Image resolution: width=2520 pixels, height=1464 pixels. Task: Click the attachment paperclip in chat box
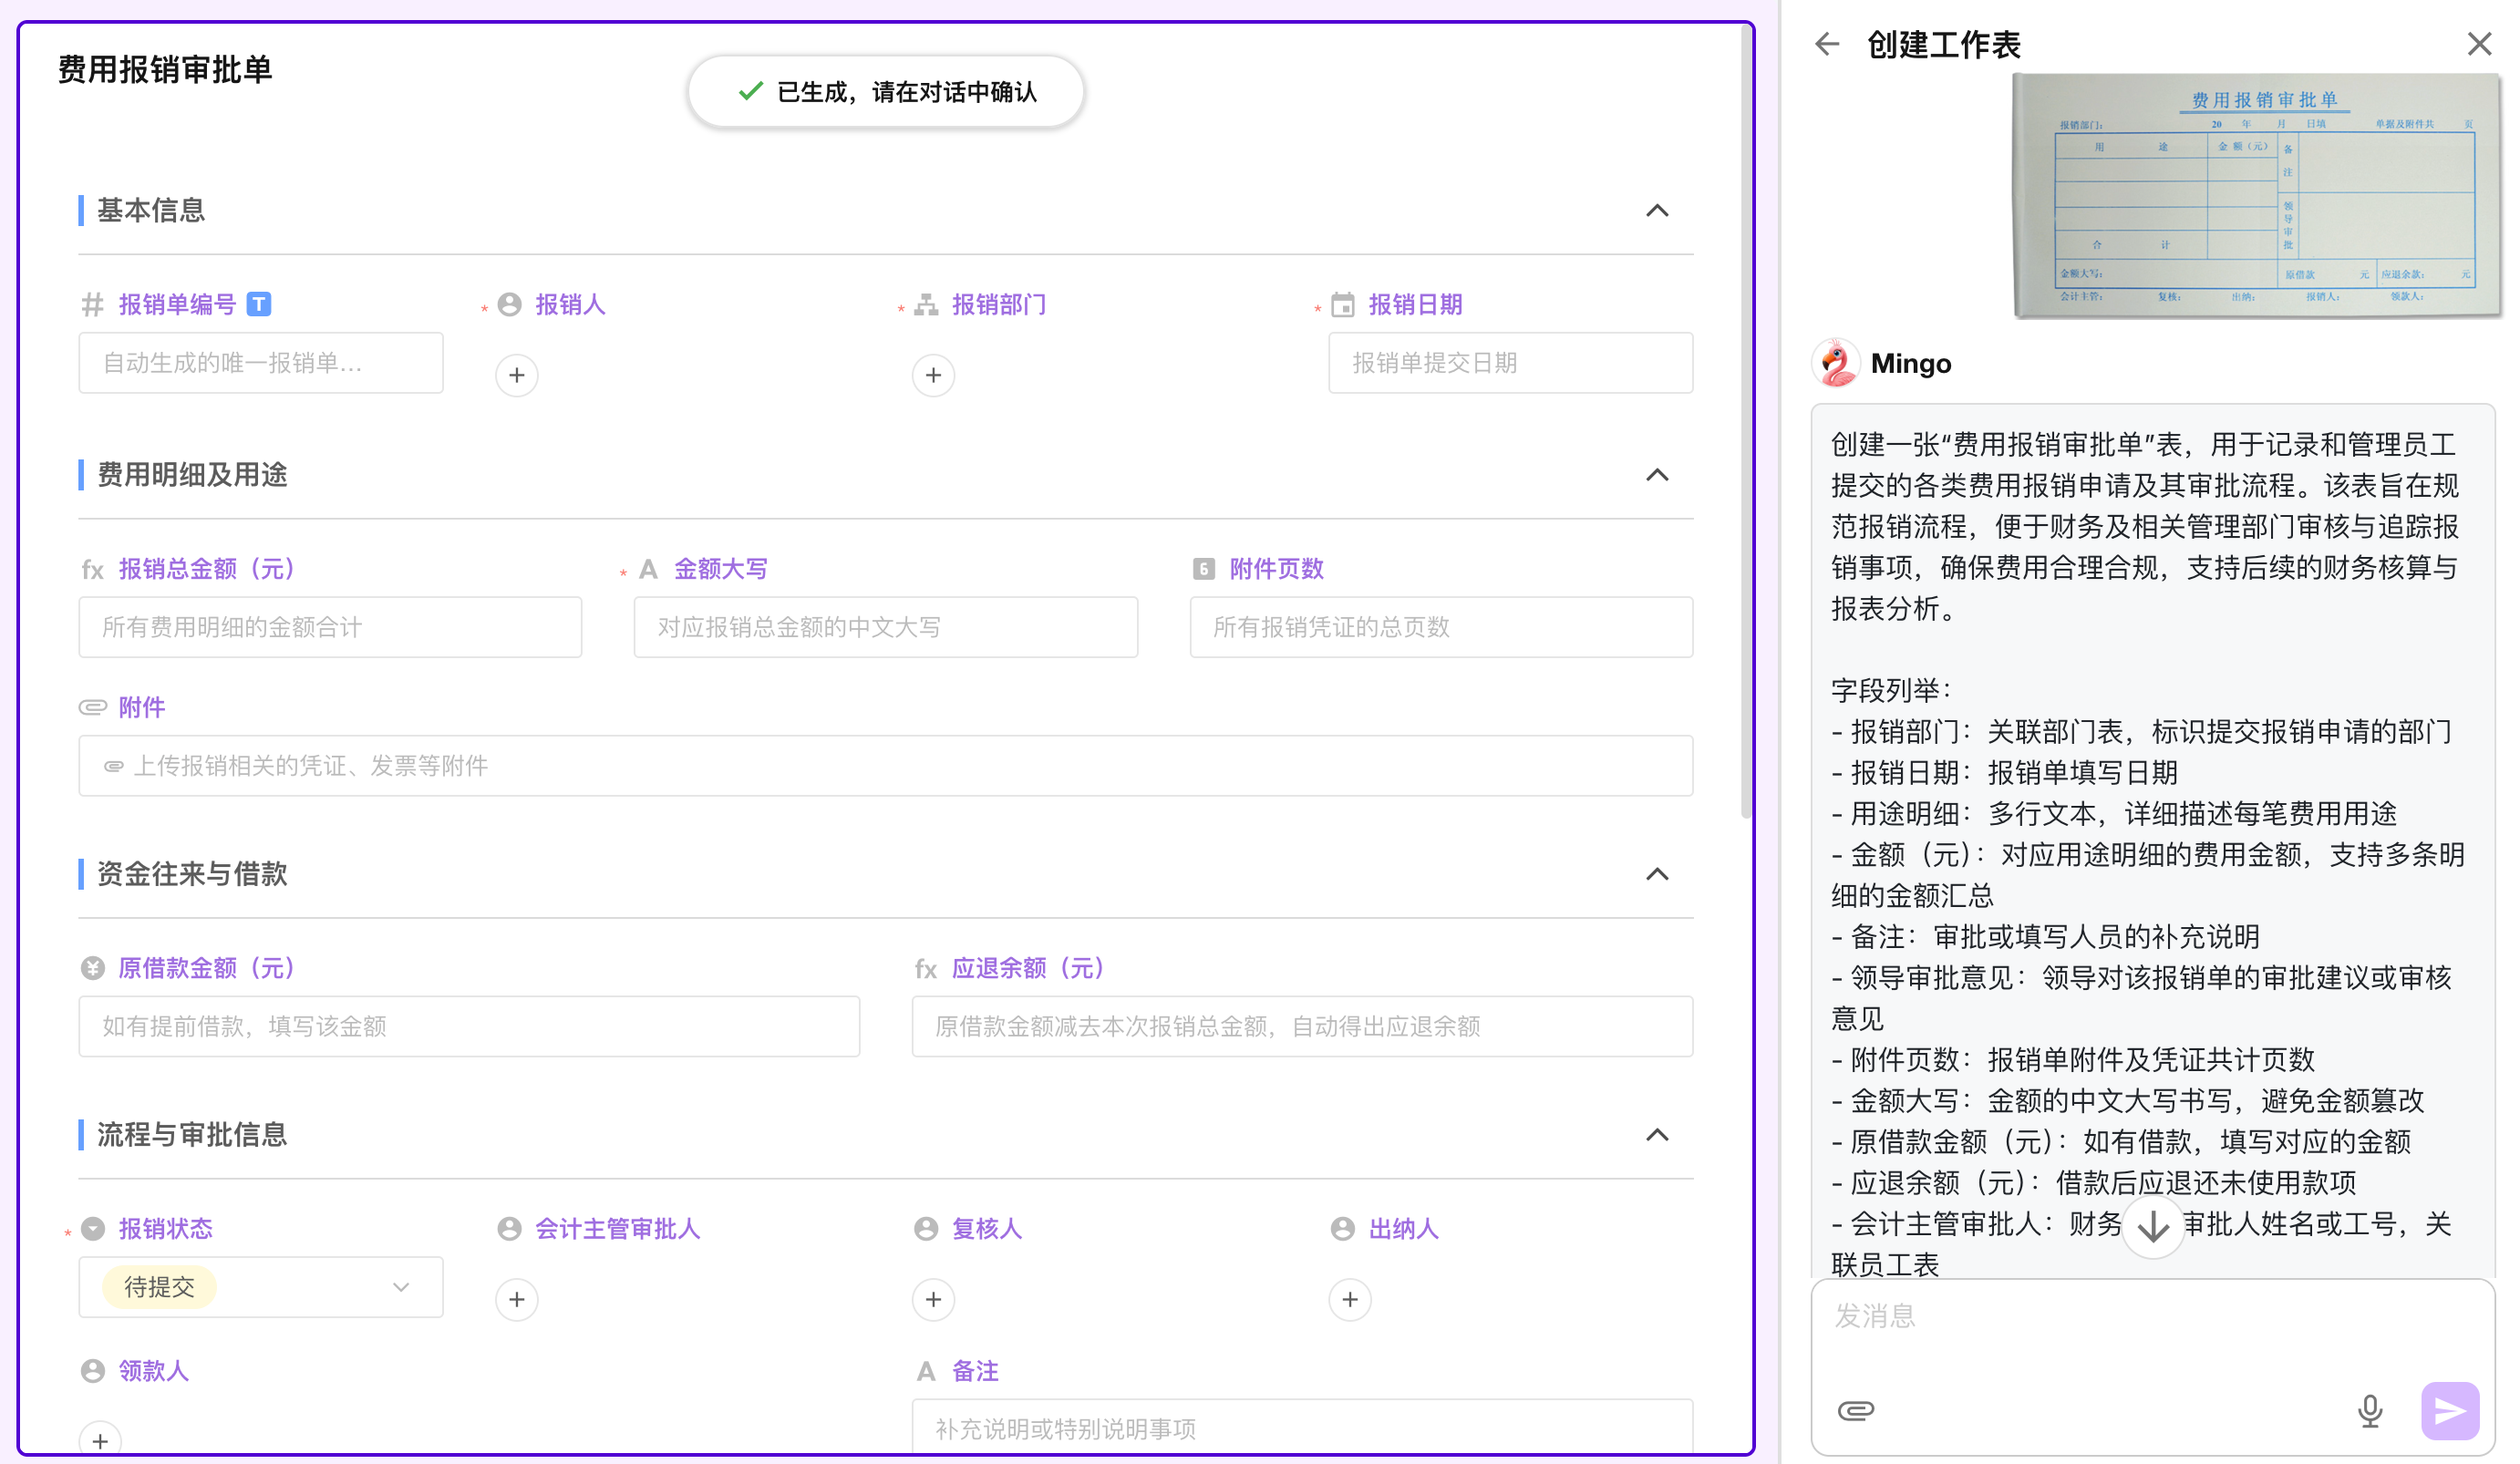point(1855,1410)
